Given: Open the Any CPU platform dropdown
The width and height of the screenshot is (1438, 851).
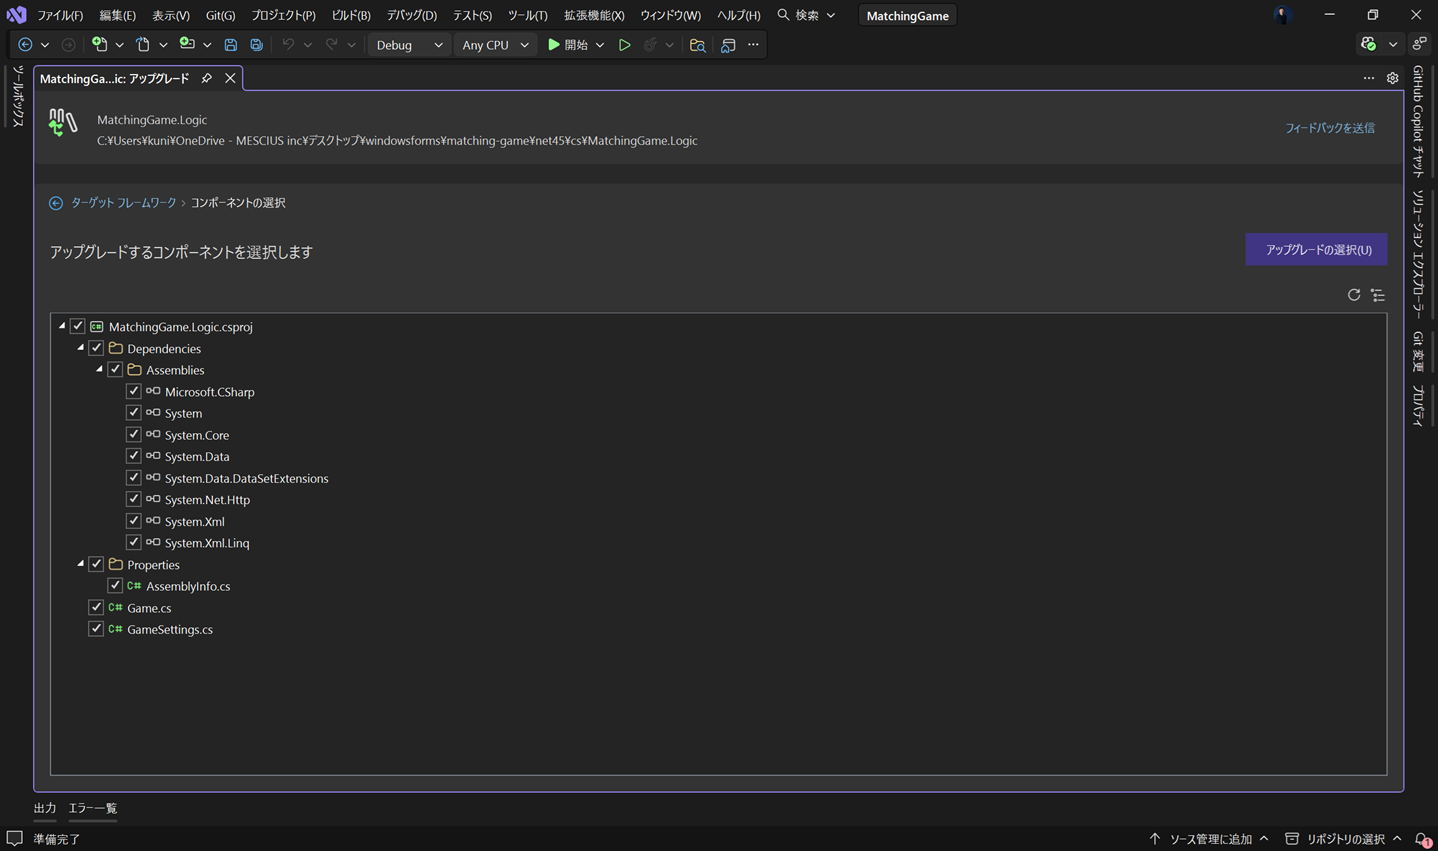Looking at the screenshot, I should [x=495, y=45].
